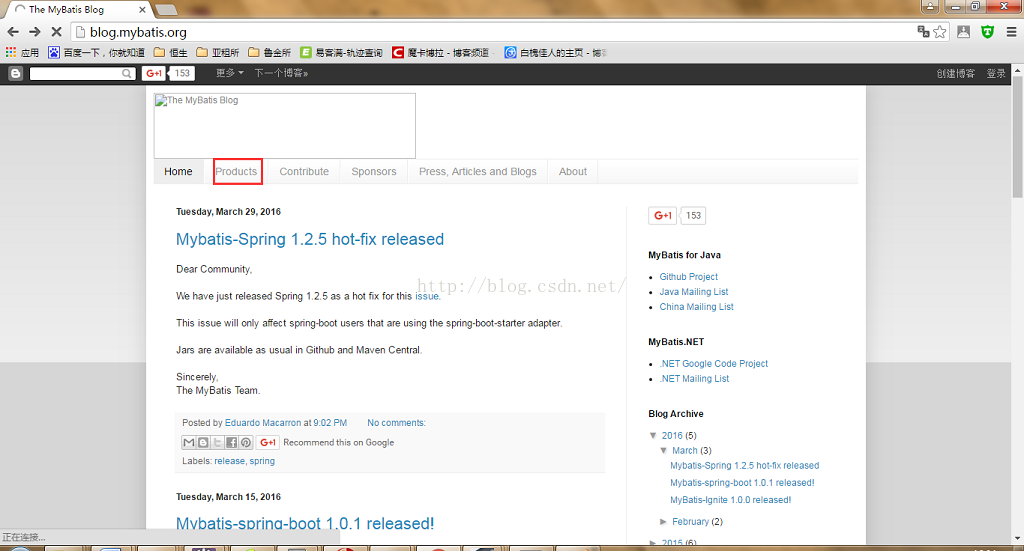
Task: Click the G+1 button in the navbar
Action: [154, 73]
